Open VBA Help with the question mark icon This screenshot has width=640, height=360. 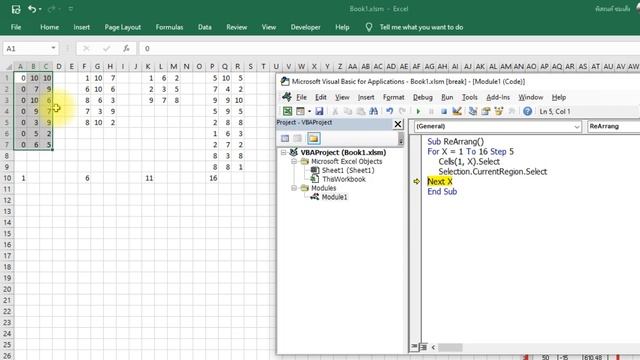tap(527, 111)
